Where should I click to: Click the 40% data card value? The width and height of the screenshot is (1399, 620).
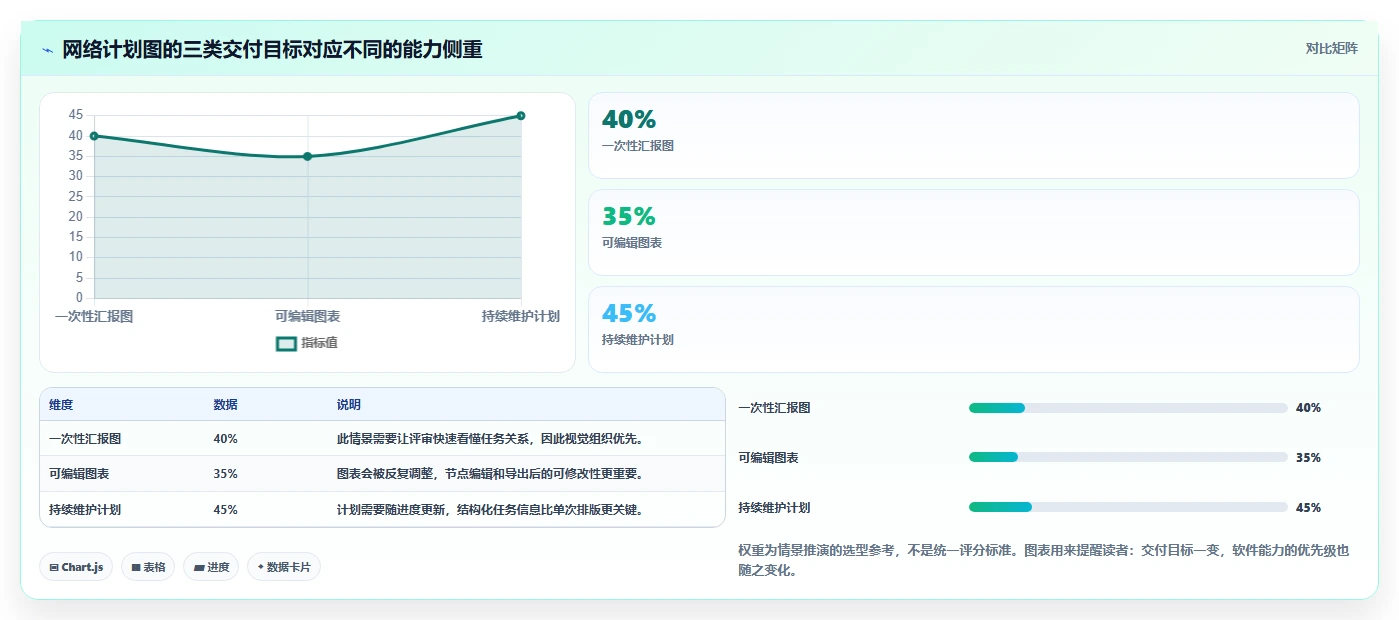tap(629, 120)
